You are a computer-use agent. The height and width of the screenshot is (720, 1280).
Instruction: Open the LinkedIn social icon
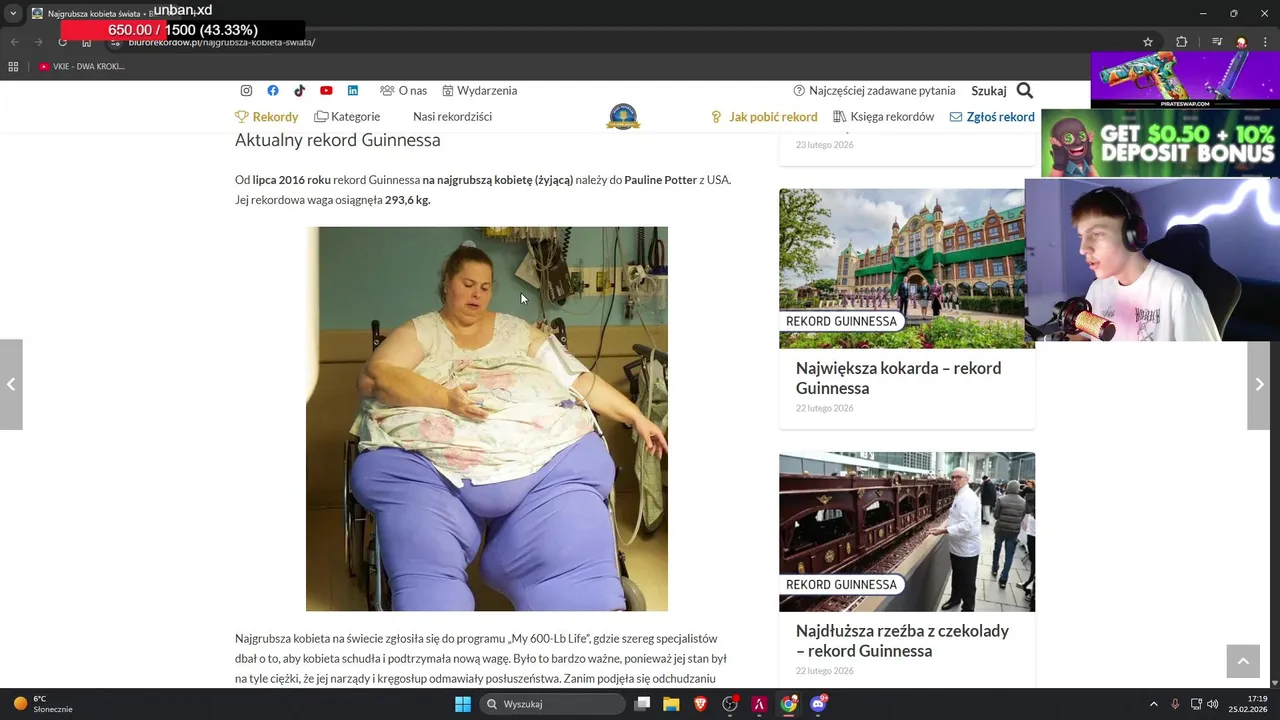pyautogui.click(x=353, y=91)
